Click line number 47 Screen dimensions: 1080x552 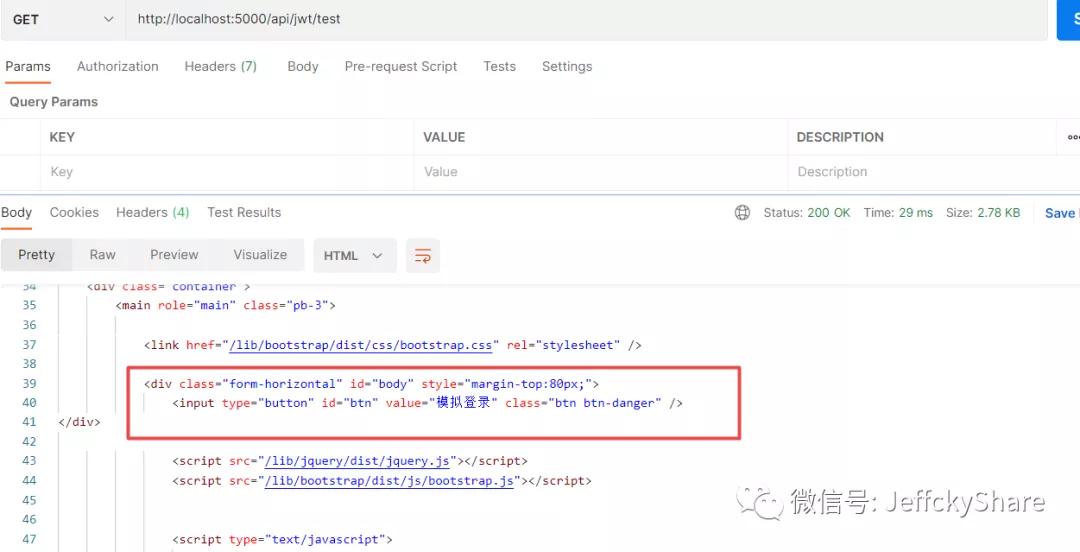pos(29,539)
